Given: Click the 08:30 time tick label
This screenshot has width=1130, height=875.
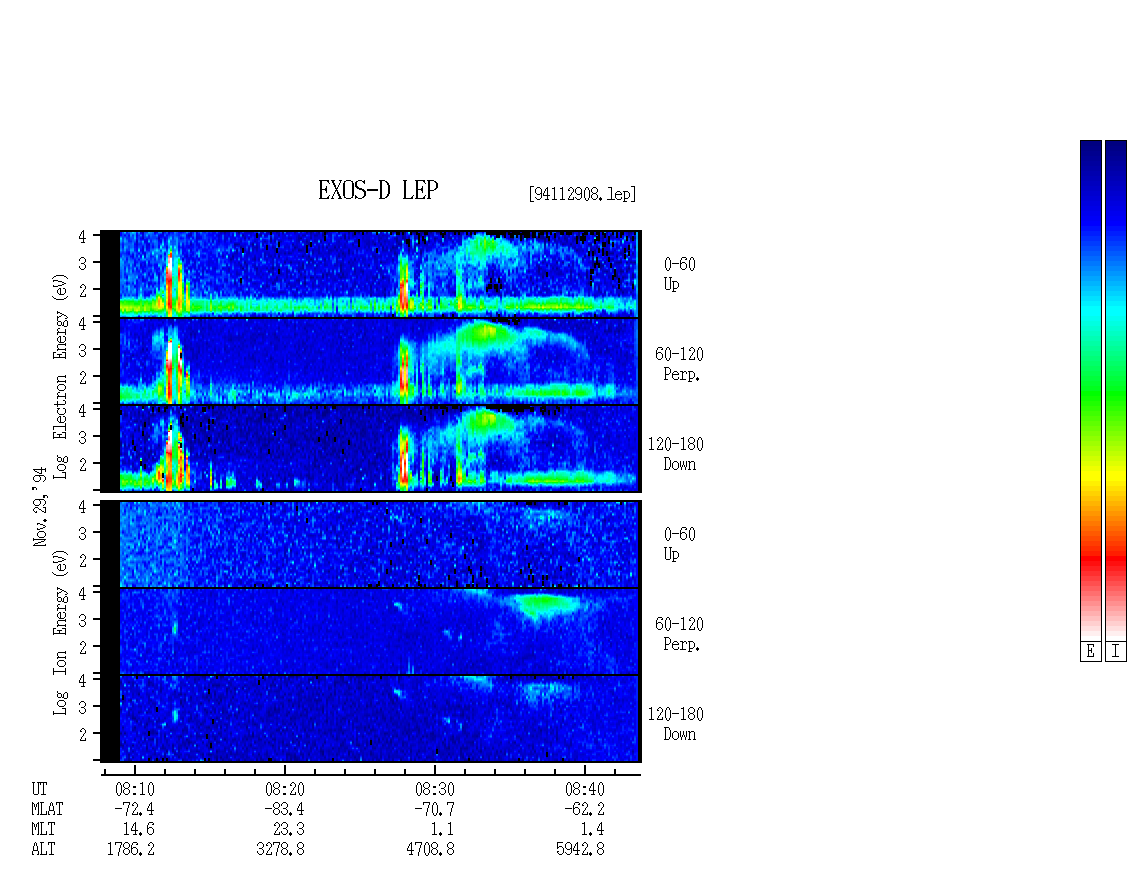Looking at the screenshot, I should coord(435,789).
